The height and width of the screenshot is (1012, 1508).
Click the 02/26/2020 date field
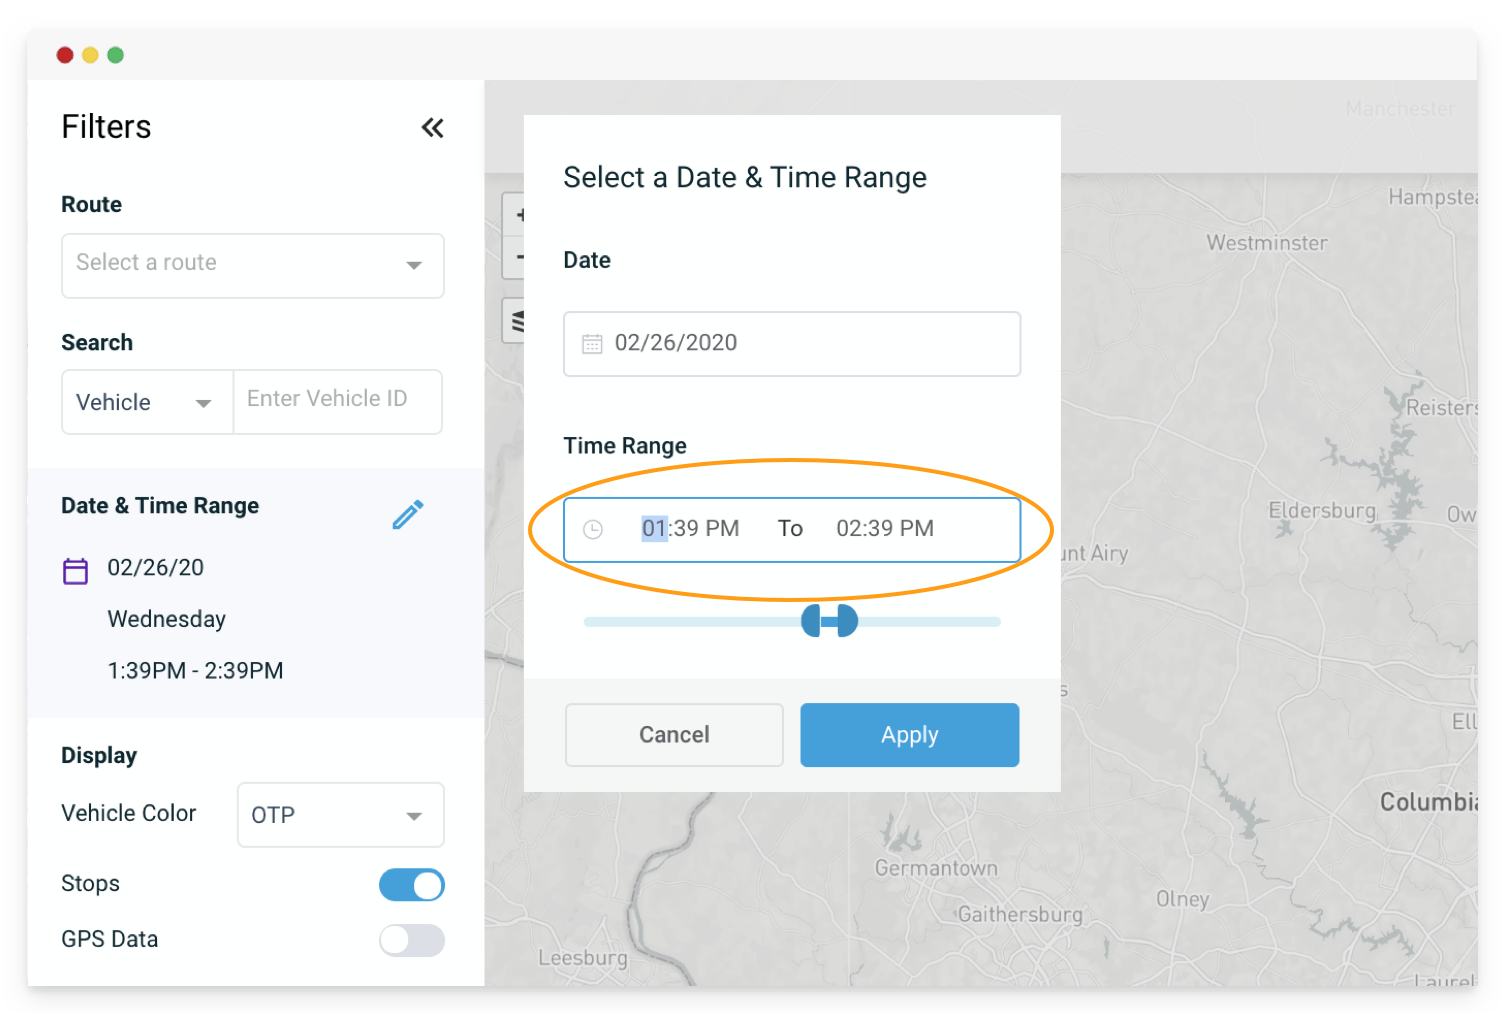pos(792,344)
